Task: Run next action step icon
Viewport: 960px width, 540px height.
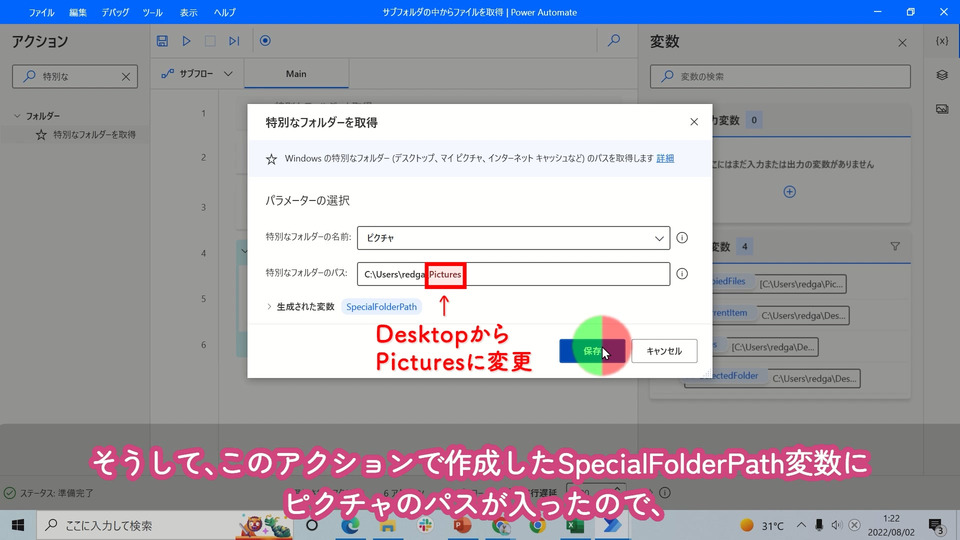Action: 234,41
